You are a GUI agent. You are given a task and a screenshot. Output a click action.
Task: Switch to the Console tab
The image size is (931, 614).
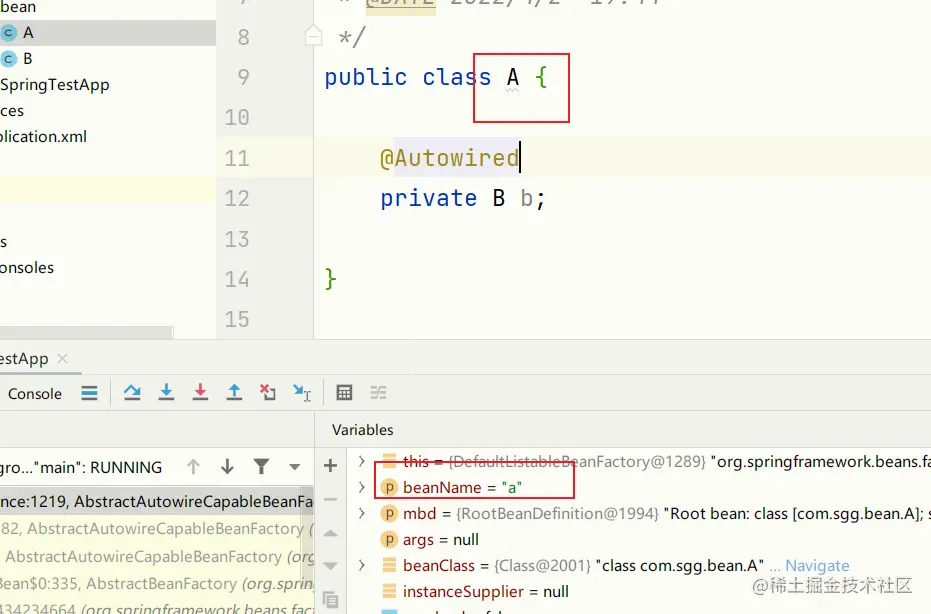[x=34, y=394]
